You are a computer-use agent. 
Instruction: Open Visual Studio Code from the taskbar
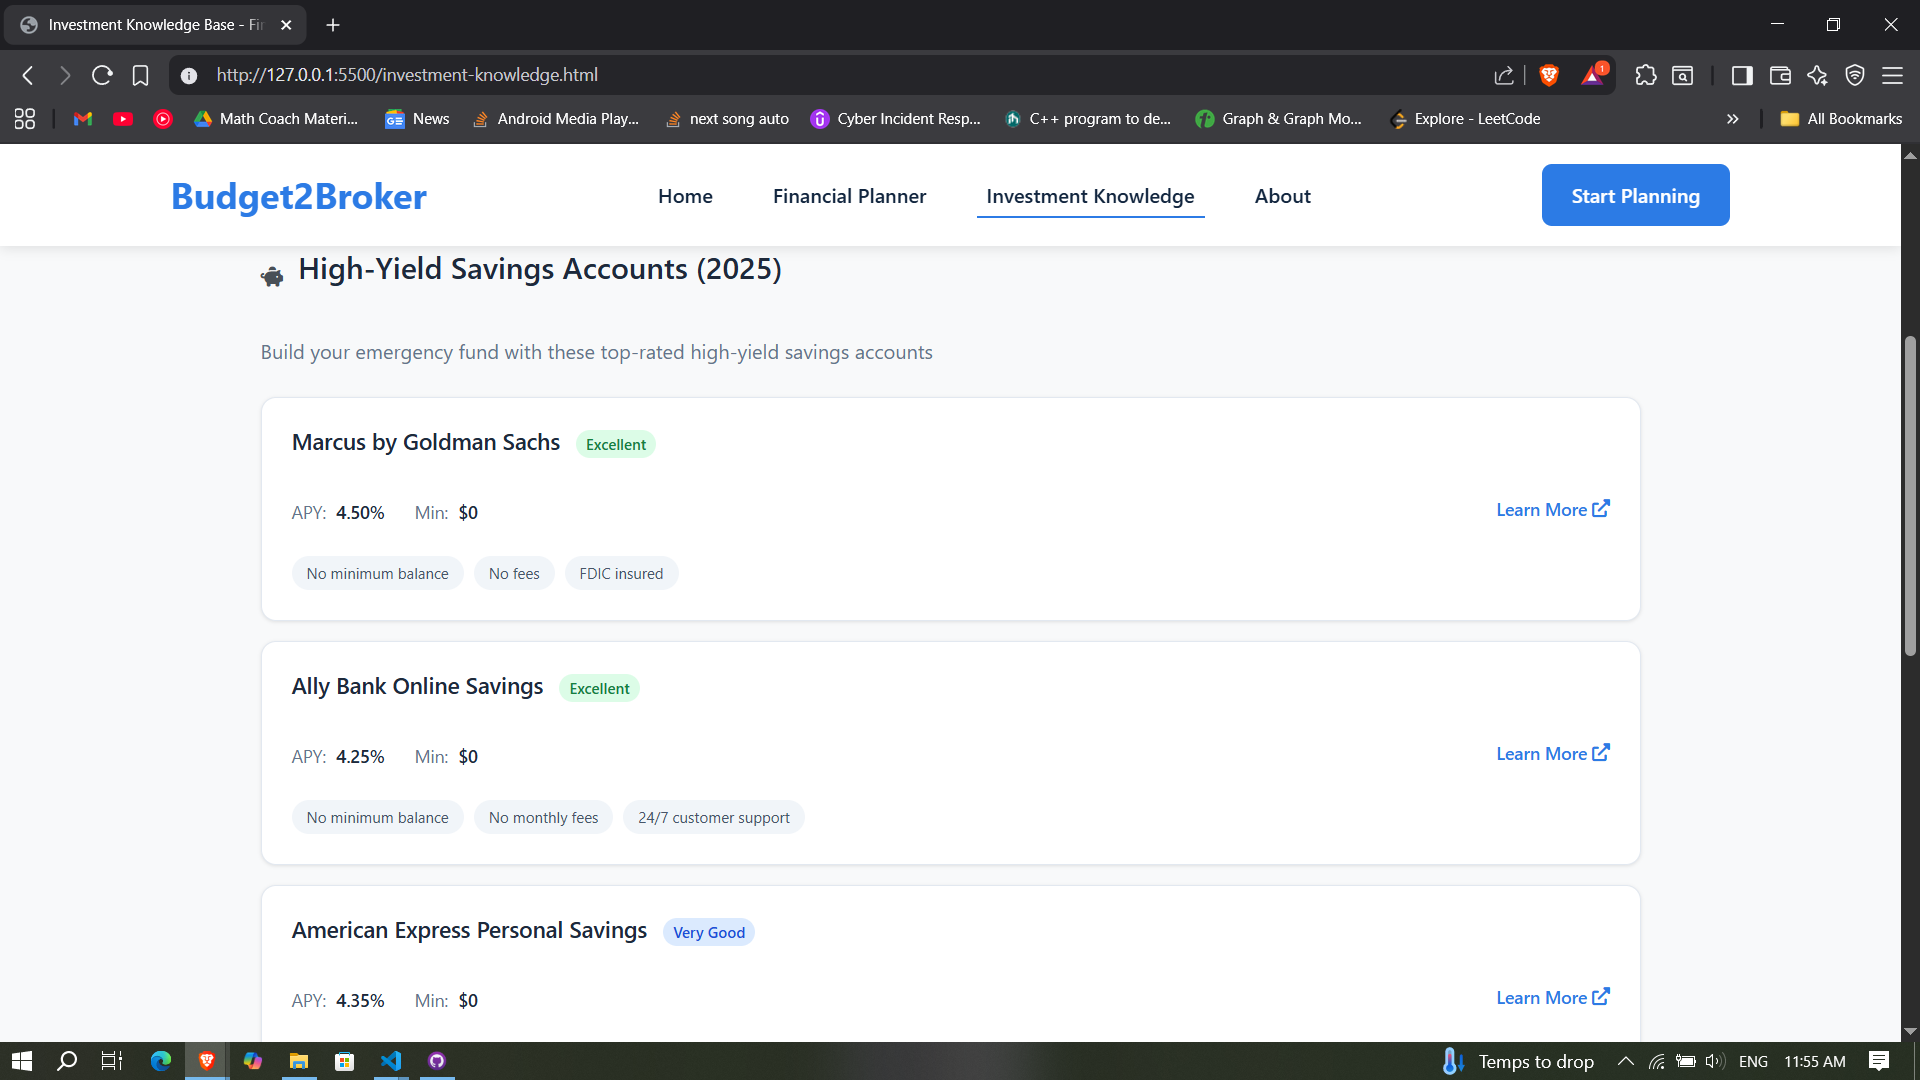390,1061
